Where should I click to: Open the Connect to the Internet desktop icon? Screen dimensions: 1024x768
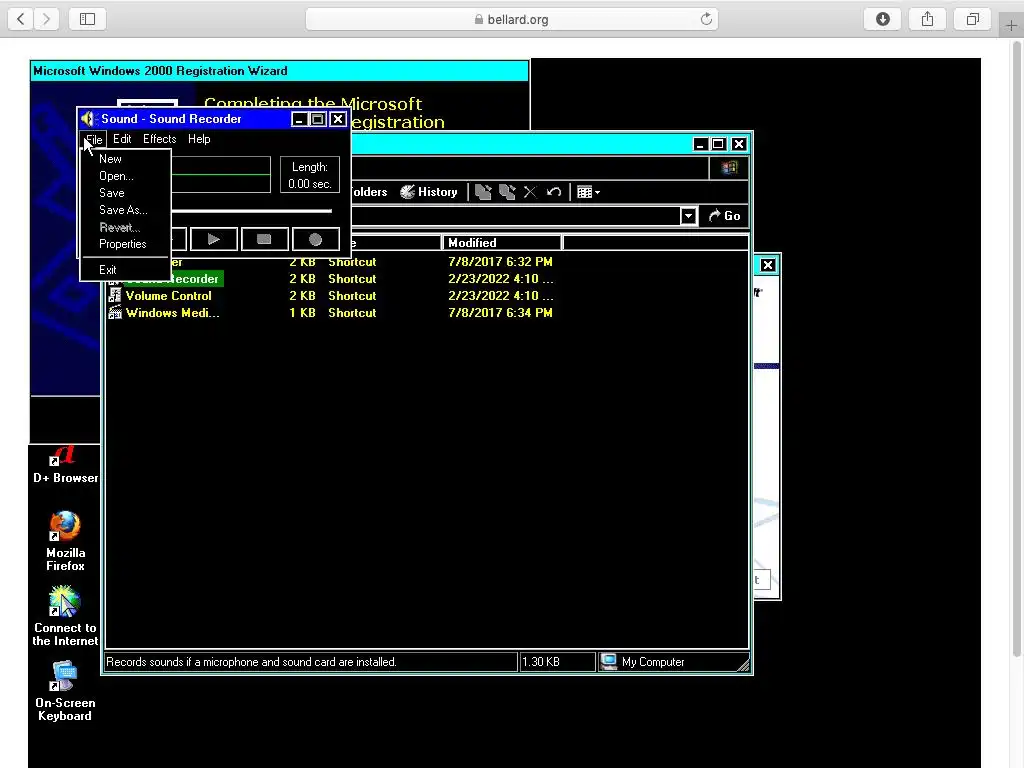(x=65, y=616)
